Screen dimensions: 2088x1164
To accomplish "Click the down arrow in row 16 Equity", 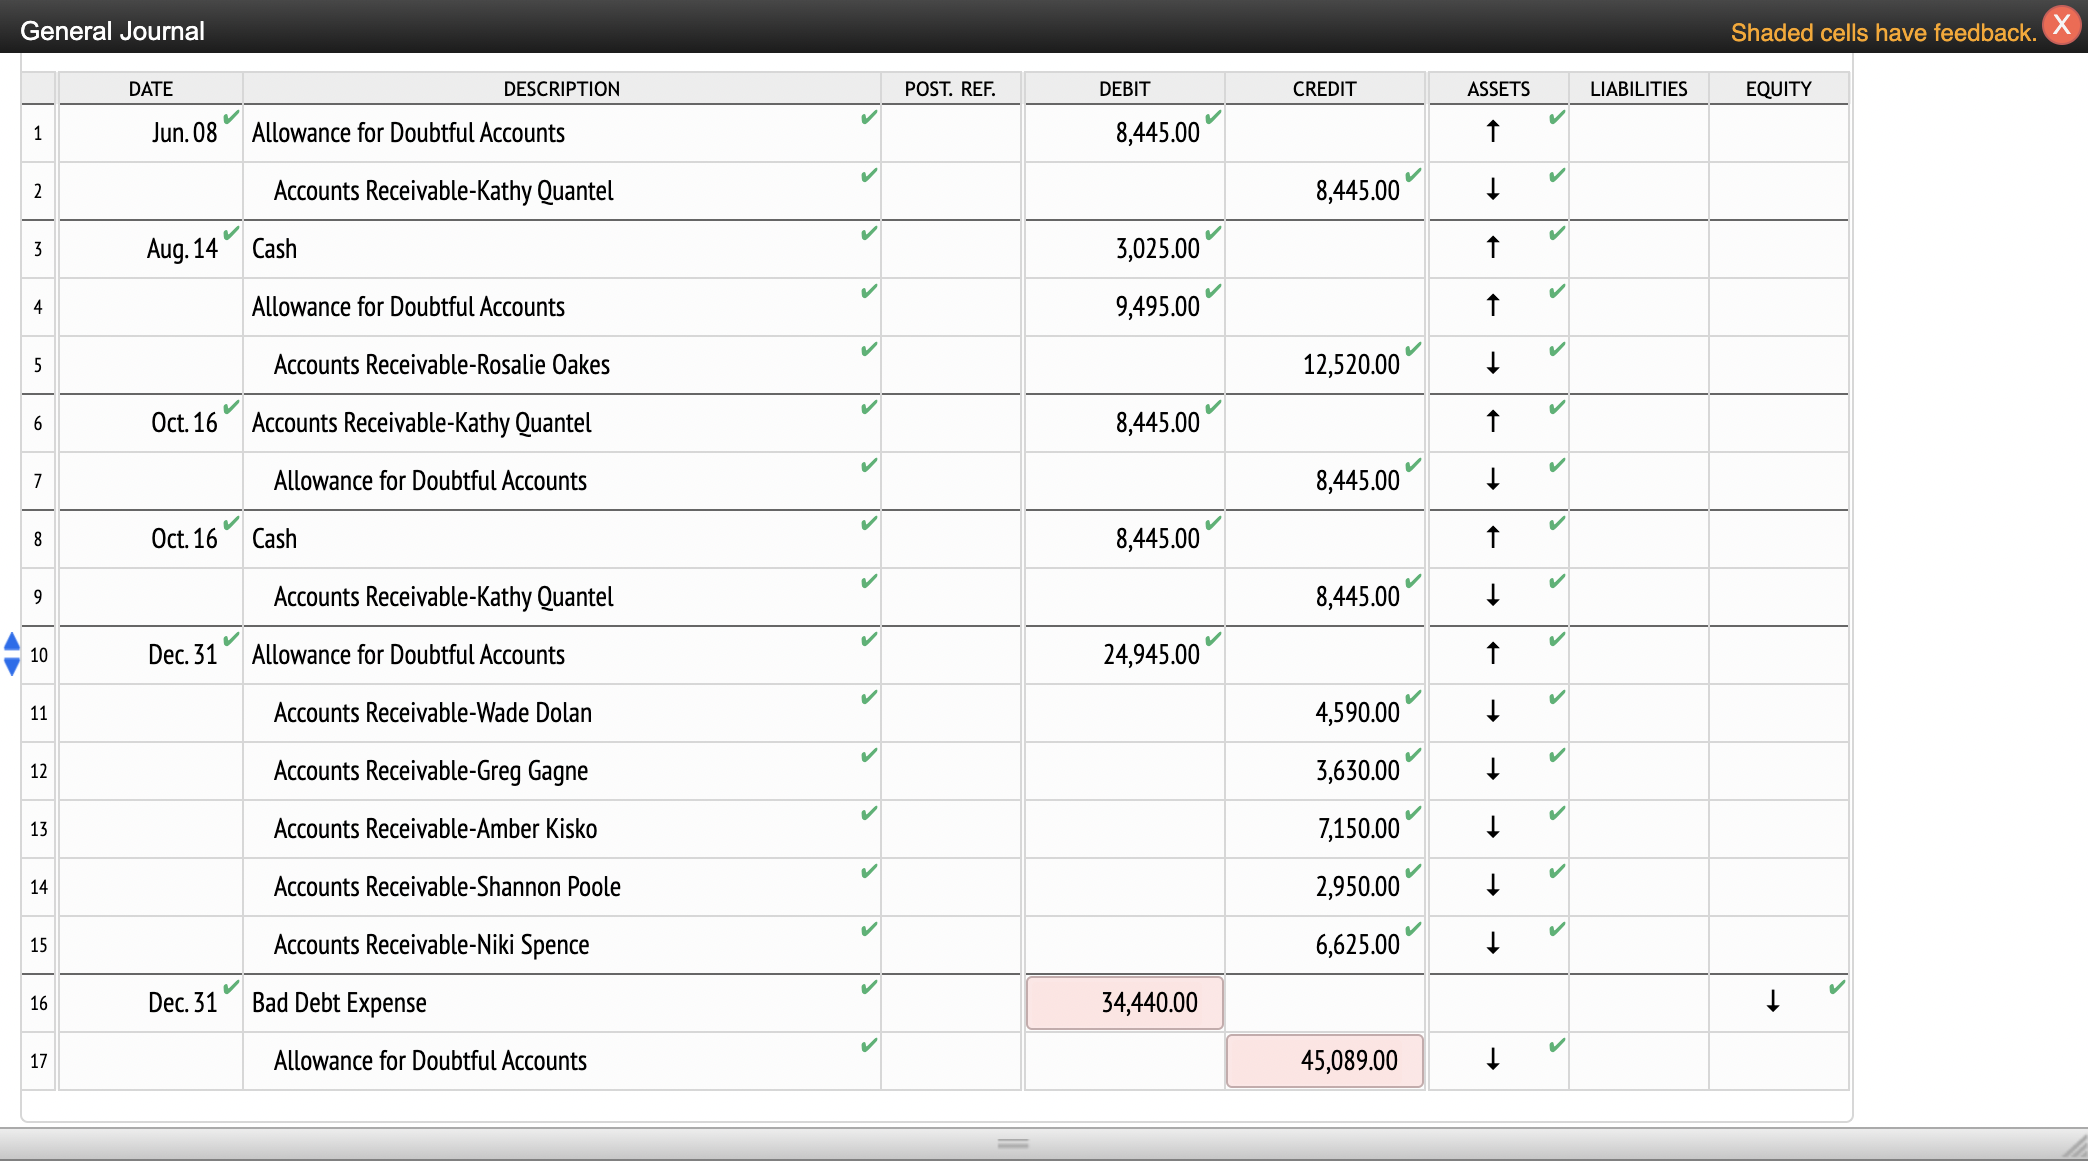I will click(1772, 1001).
